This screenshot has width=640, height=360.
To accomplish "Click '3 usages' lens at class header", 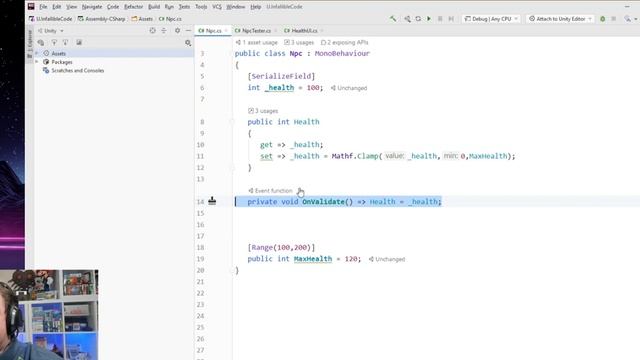I will pyautogui.click(x=299, y=42).
